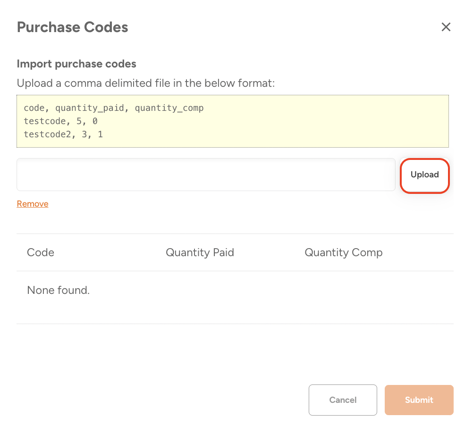Submit the imported purchase codes
The image size is (473, 434).
coord(419,400)
